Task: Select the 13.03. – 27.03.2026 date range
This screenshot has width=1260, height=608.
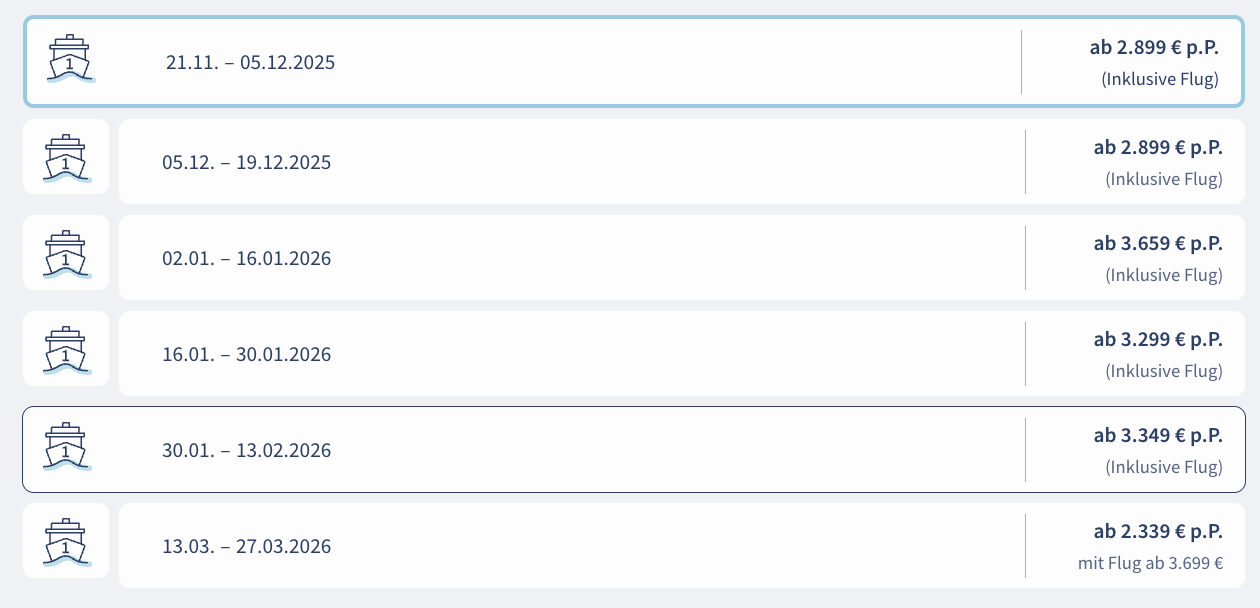Action: point(246,546)
